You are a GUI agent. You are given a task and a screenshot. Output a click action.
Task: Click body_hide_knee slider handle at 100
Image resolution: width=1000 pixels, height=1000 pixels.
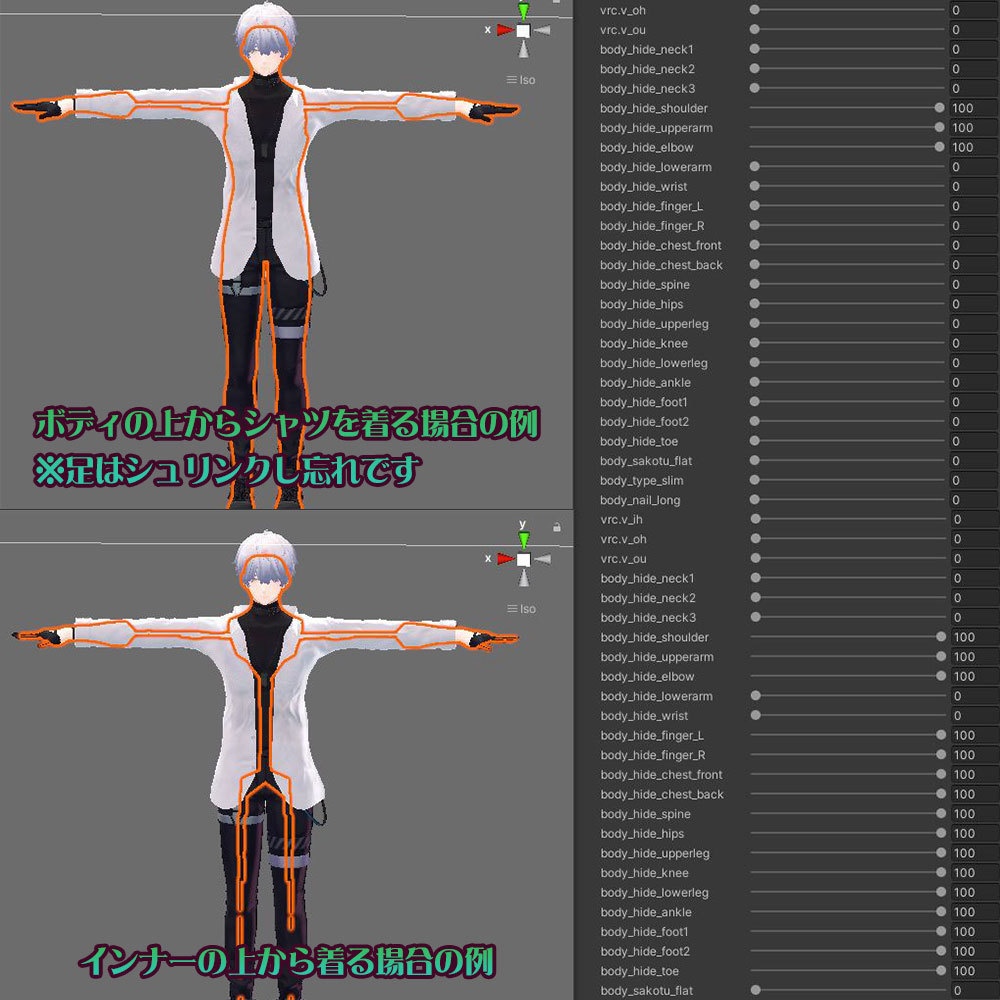(x=941, y=872)
